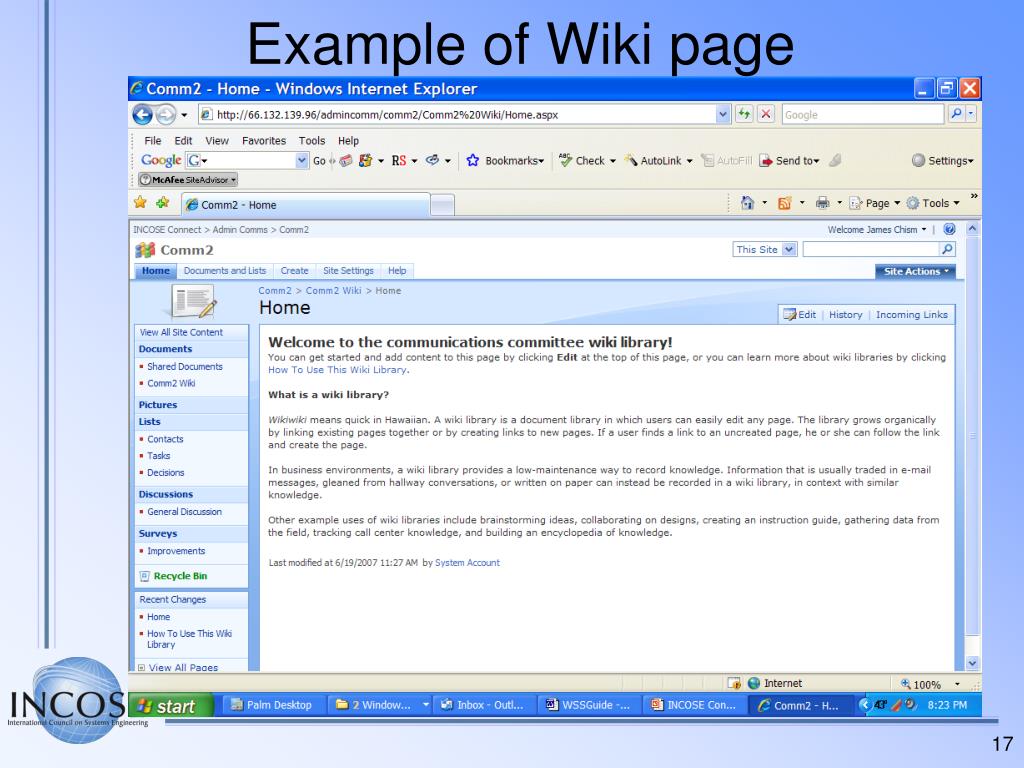Open the Favorites menu
The width and height of the screenshot is (1024, 768).
[x=264, y=140]
